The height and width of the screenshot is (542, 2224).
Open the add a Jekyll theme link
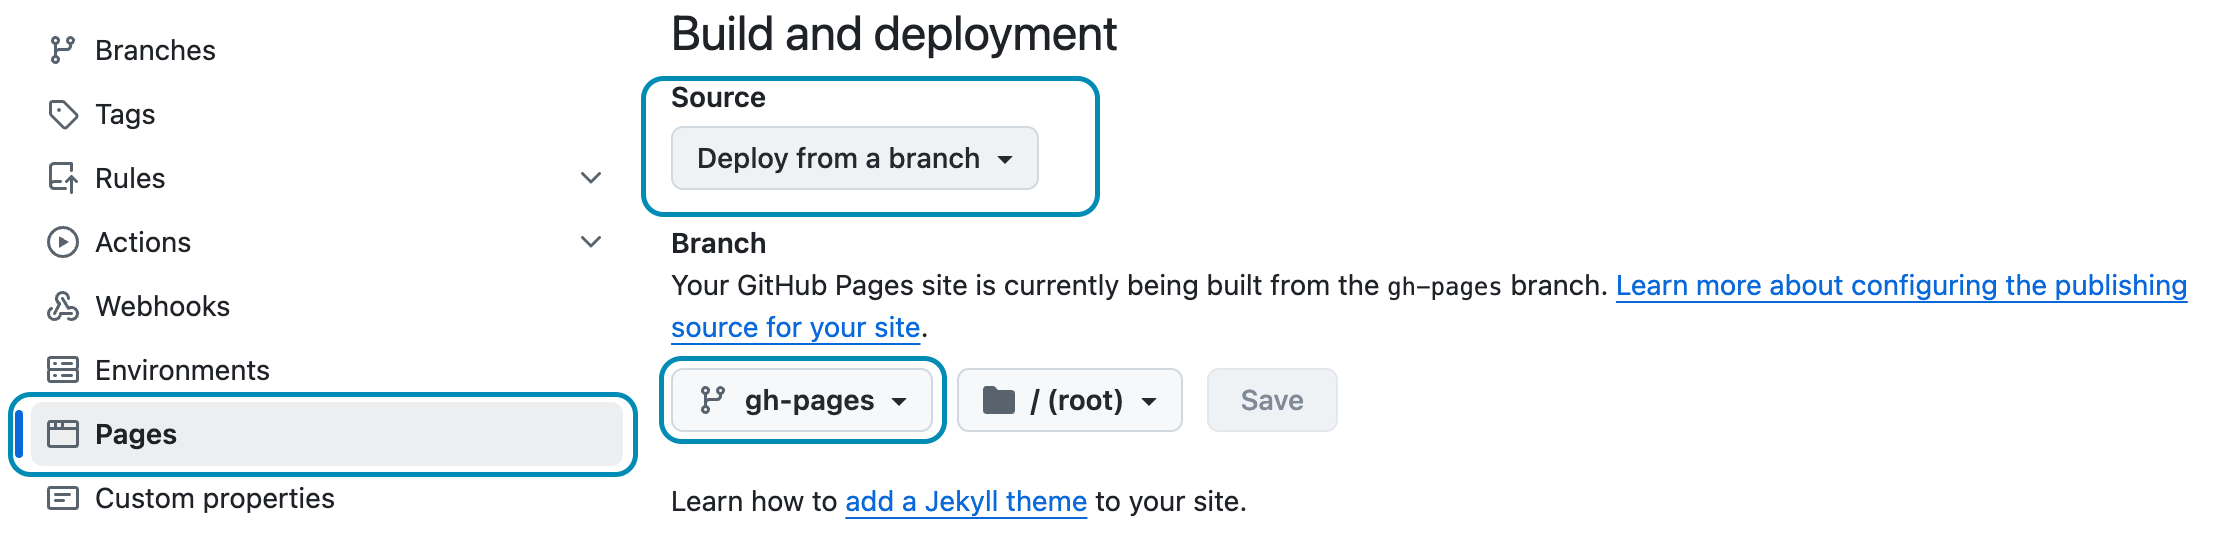point(965,501)
